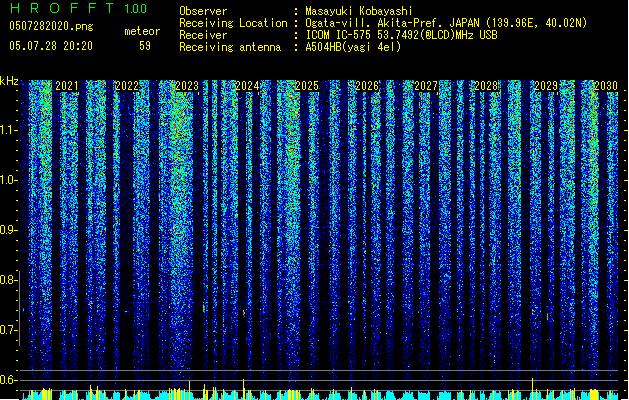Click the 2025 time marker

[307, 86]
